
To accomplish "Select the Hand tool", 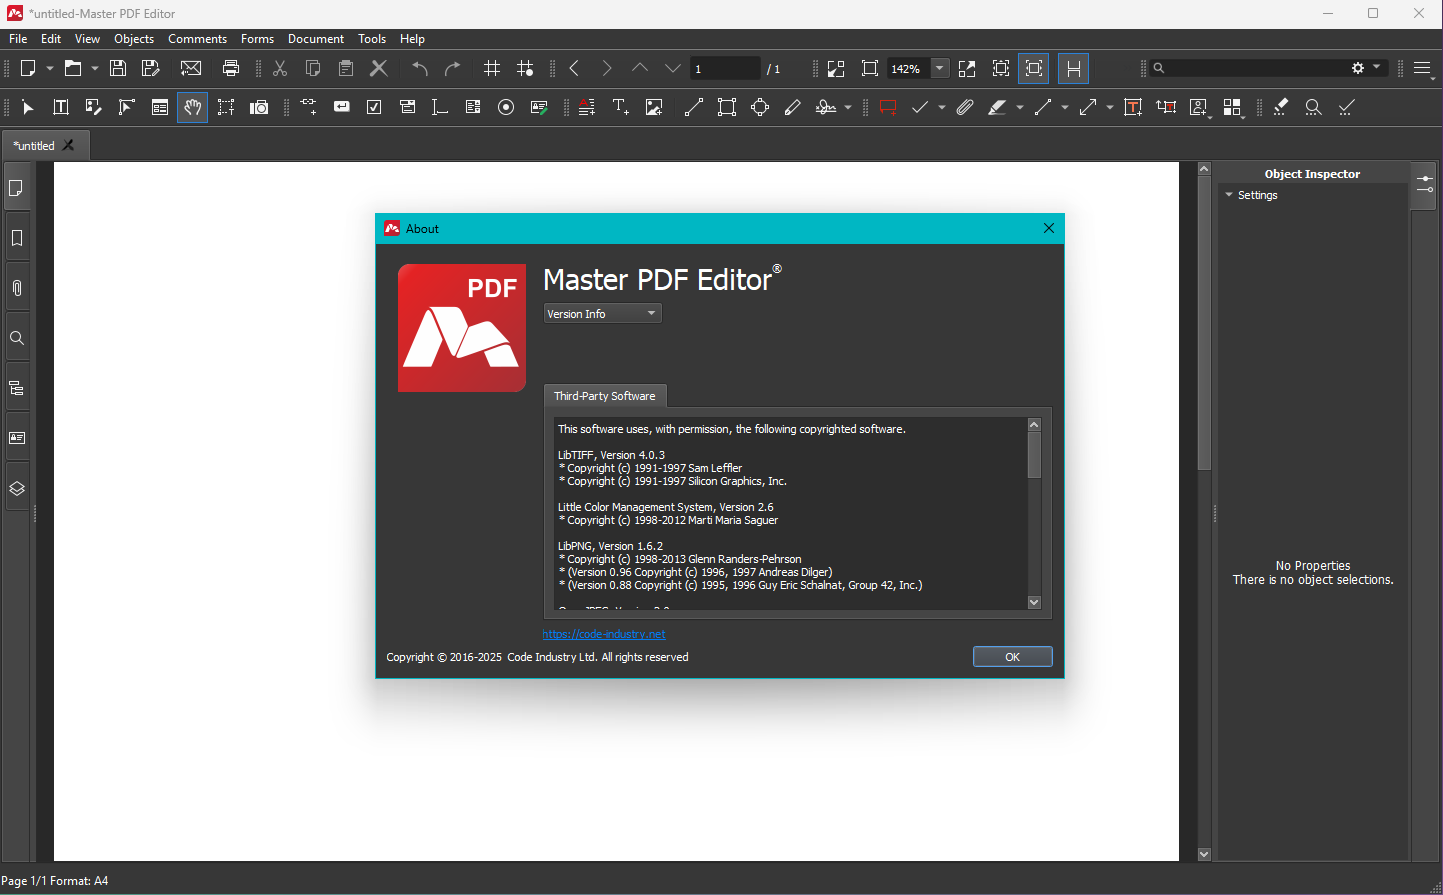I will coord(193,107).
